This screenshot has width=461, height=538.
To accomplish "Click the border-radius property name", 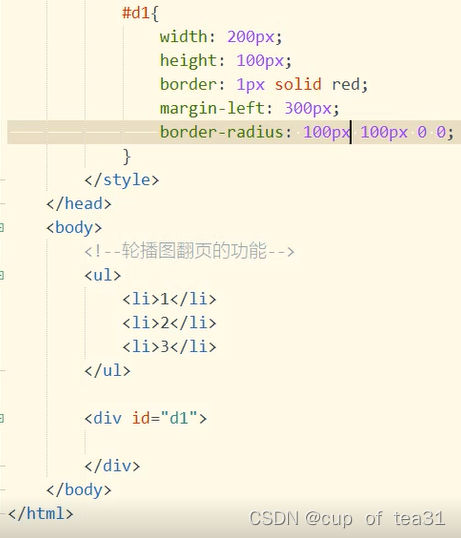I will (222, 132).
